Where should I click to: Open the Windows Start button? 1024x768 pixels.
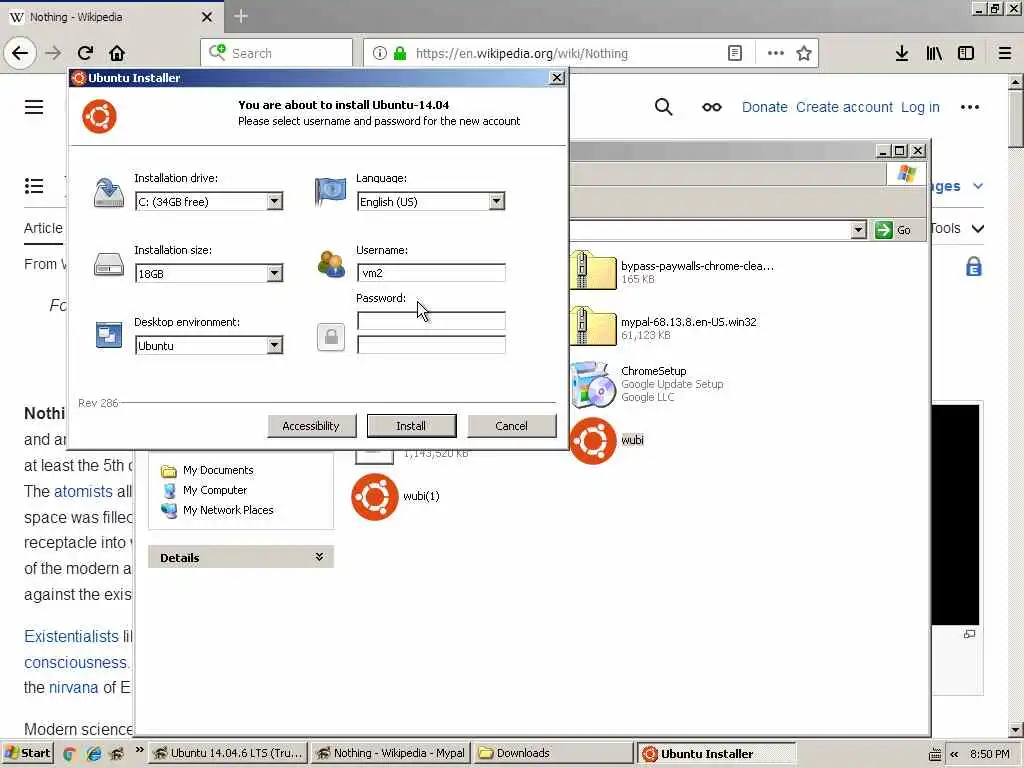[x=27, y=753]
